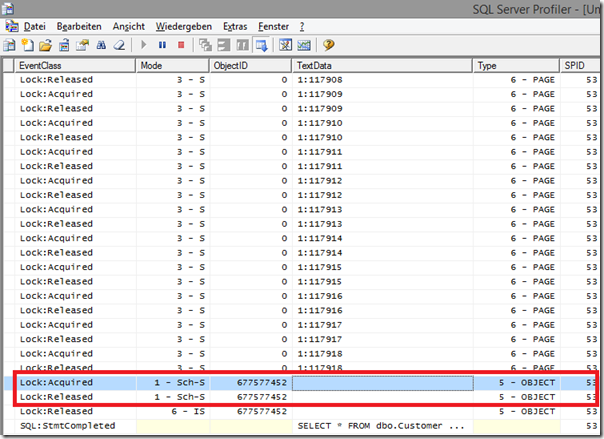Click ObjectID 677577452 in the 6 - IS row
The image size is (604, 439).
point(262,412)
